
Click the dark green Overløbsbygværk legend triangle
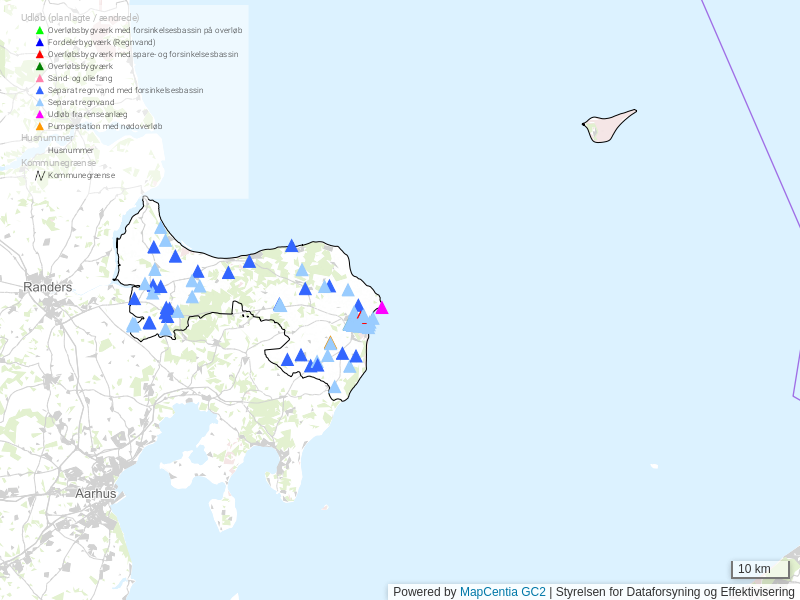(40, 66)
